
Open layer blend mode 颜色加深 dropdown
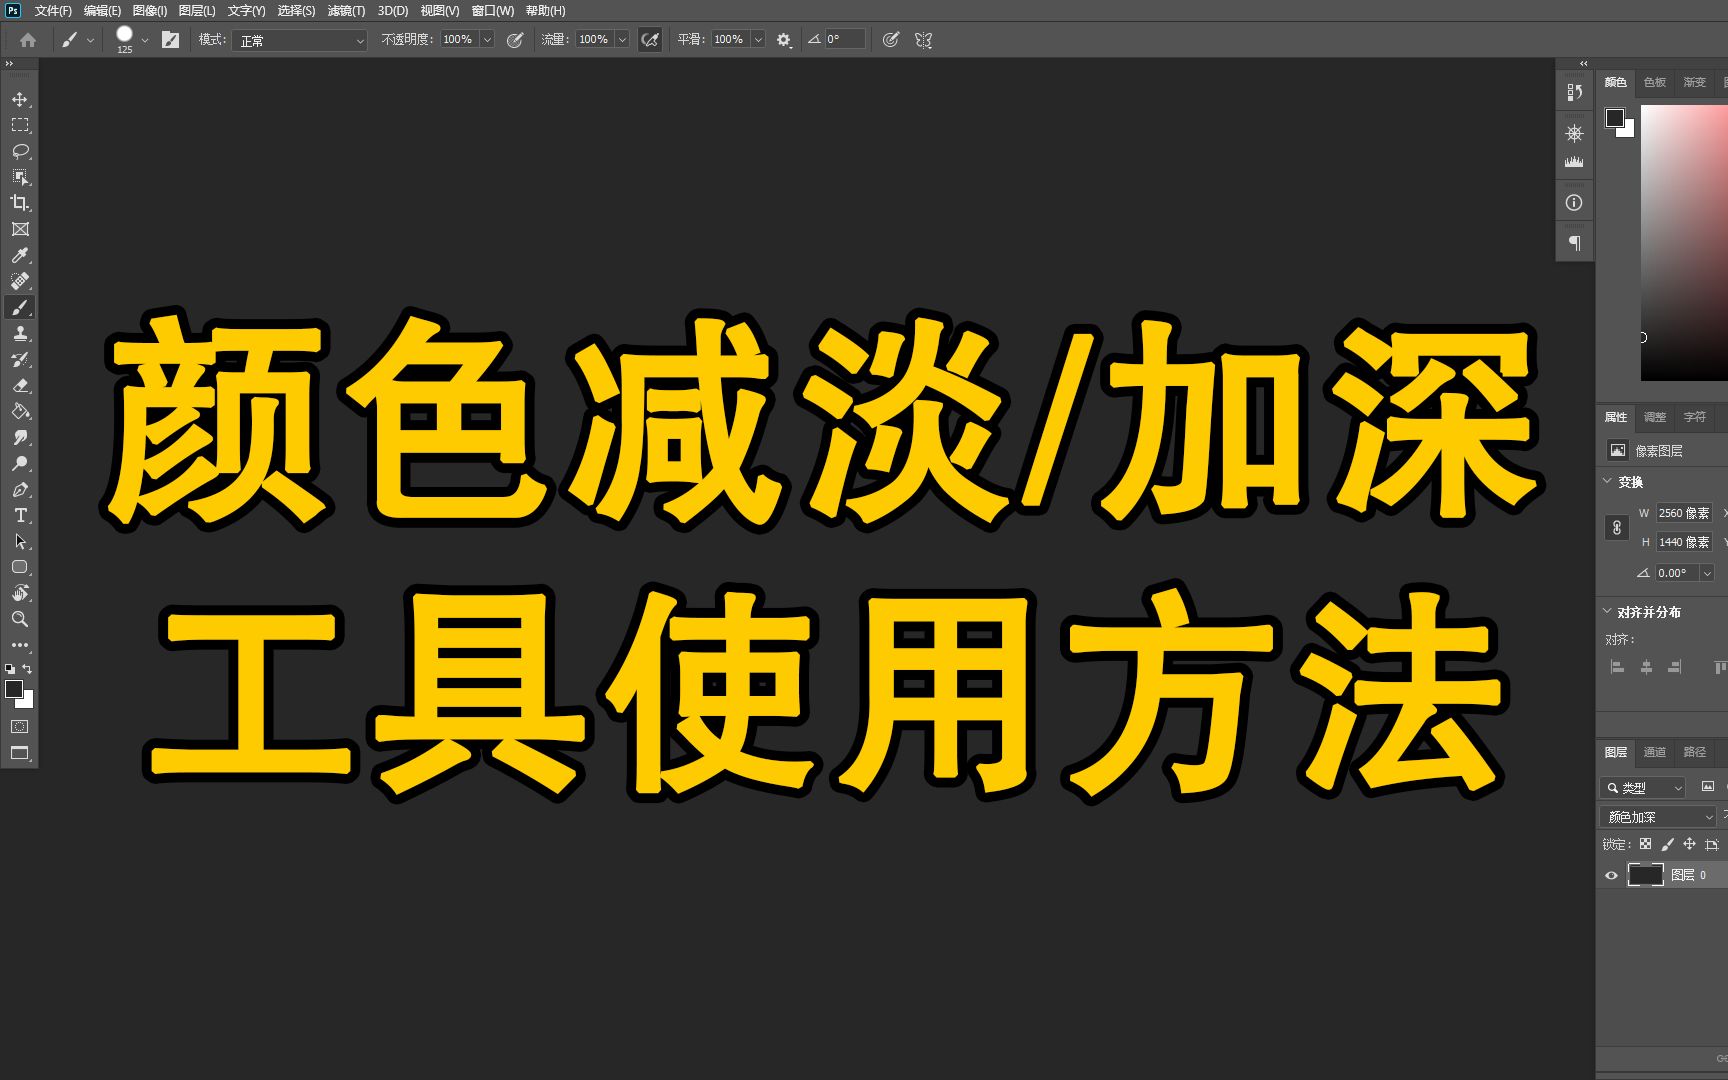[1658, 817]
